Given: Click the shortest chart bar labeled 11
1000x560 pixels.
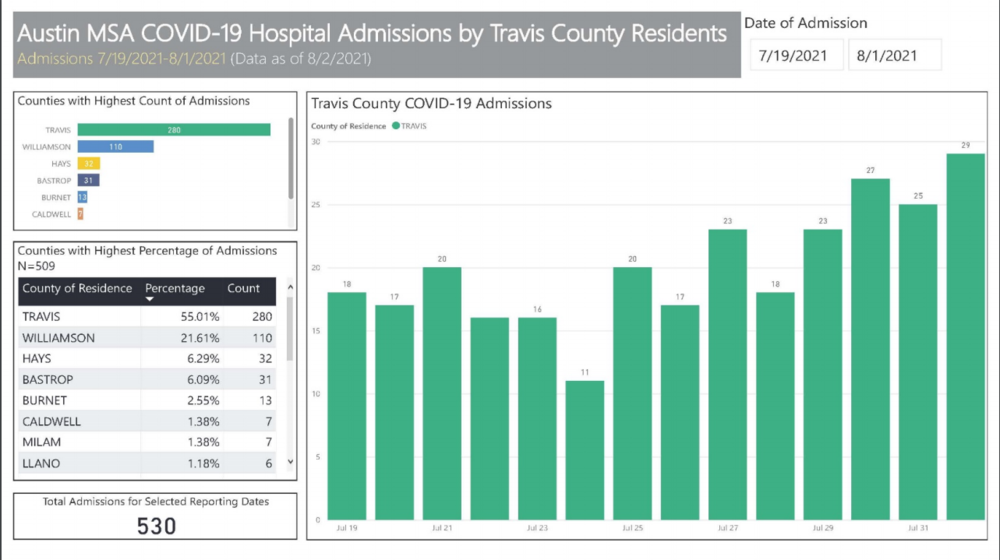Looking at the screenshot, I should pyautogui.click(x=585, y=450).
